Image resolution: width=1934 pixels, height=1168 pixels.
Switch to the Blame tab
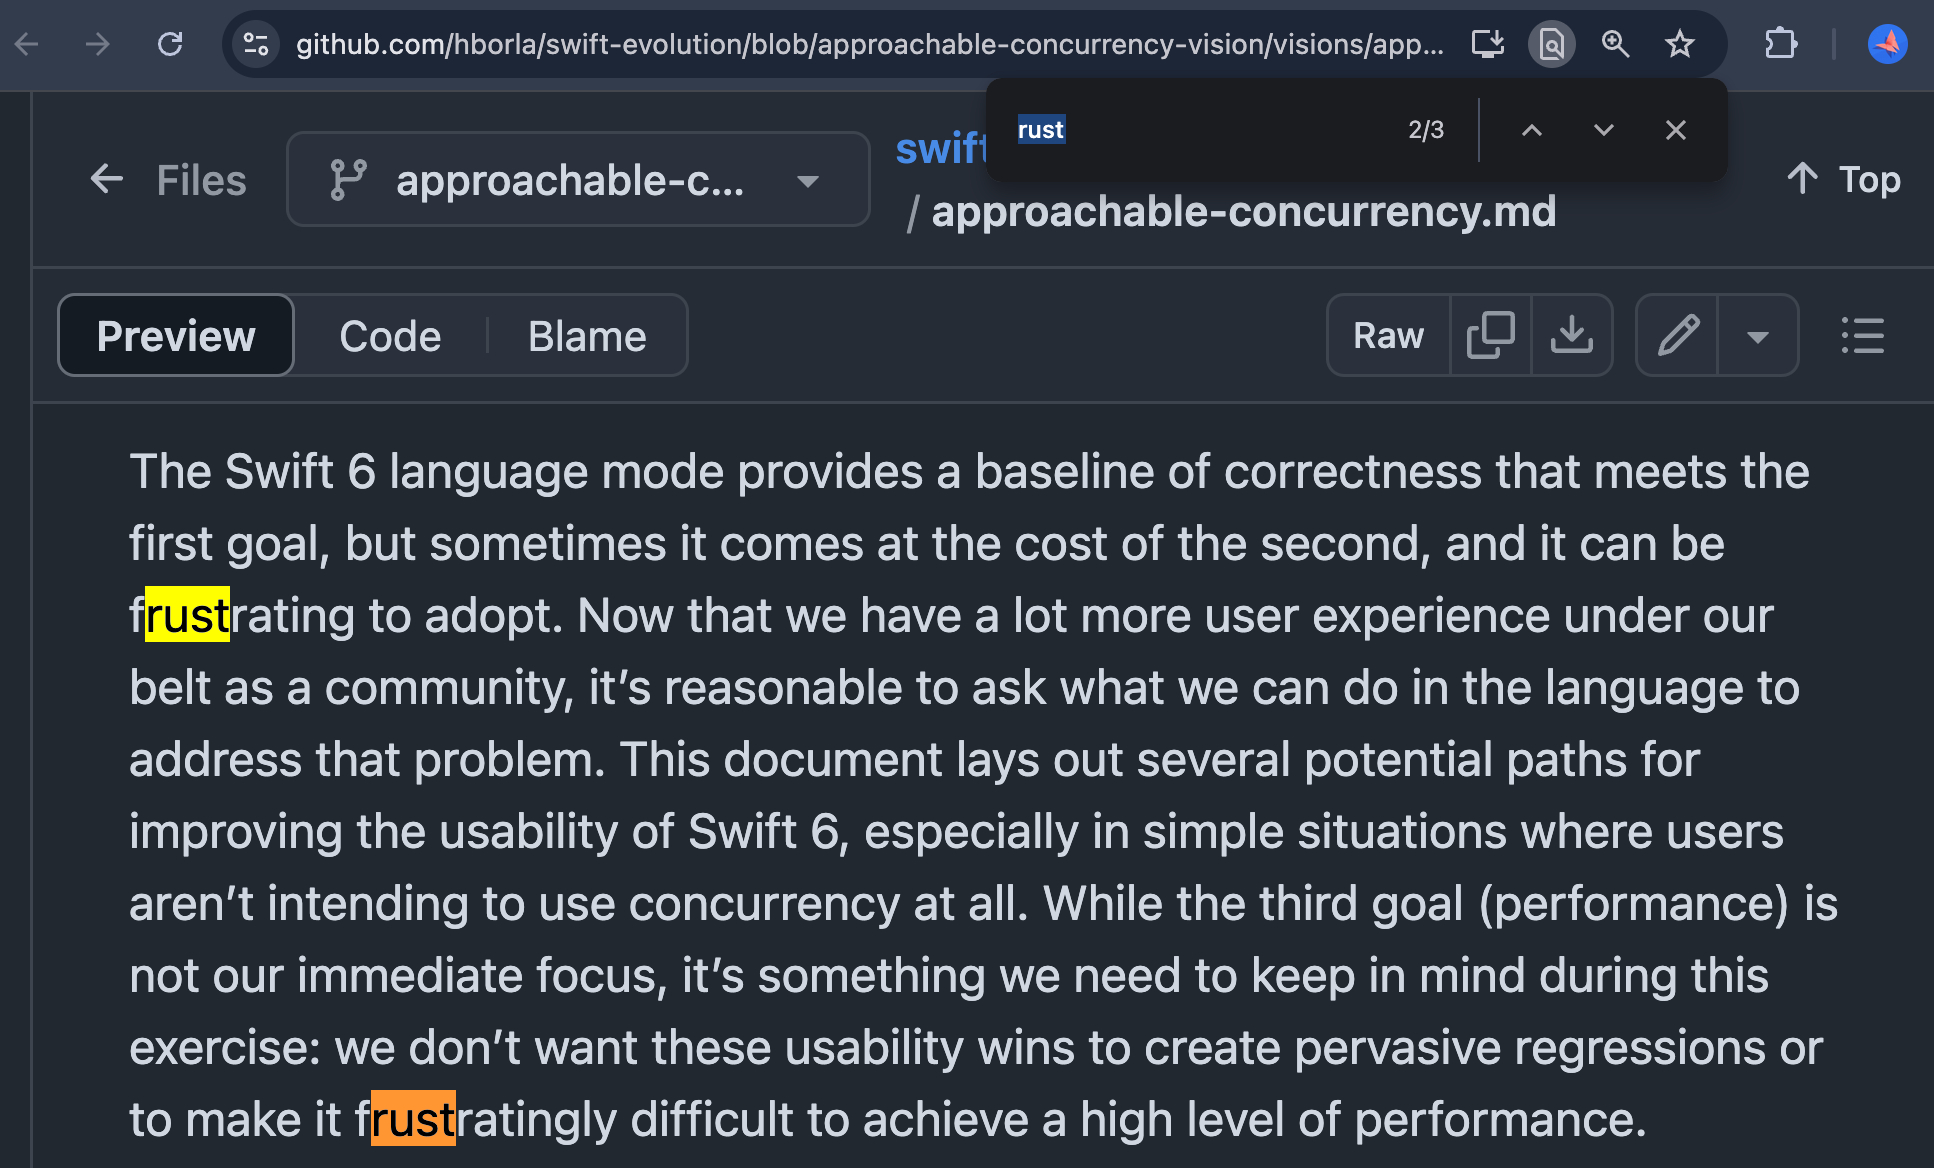click(x=587, y=336)
